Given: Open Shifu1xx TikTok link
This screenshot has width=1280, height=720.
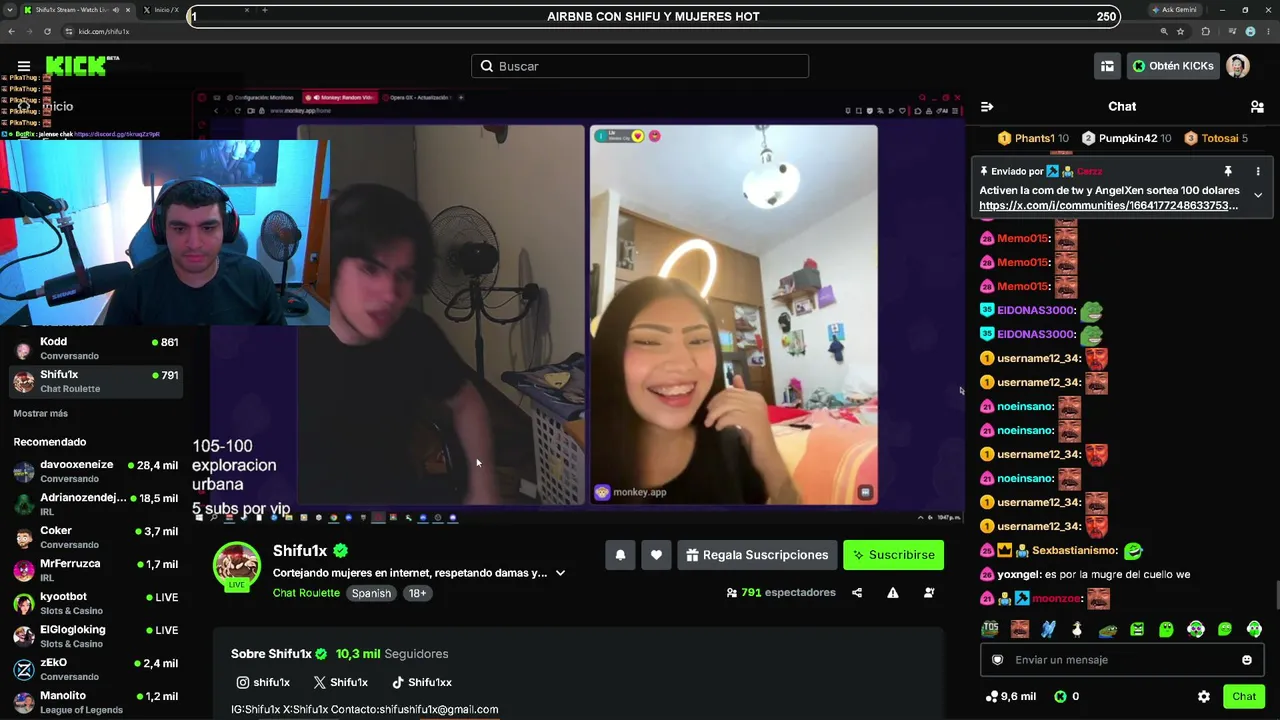Looking at the screenshot, I should 421,682.
